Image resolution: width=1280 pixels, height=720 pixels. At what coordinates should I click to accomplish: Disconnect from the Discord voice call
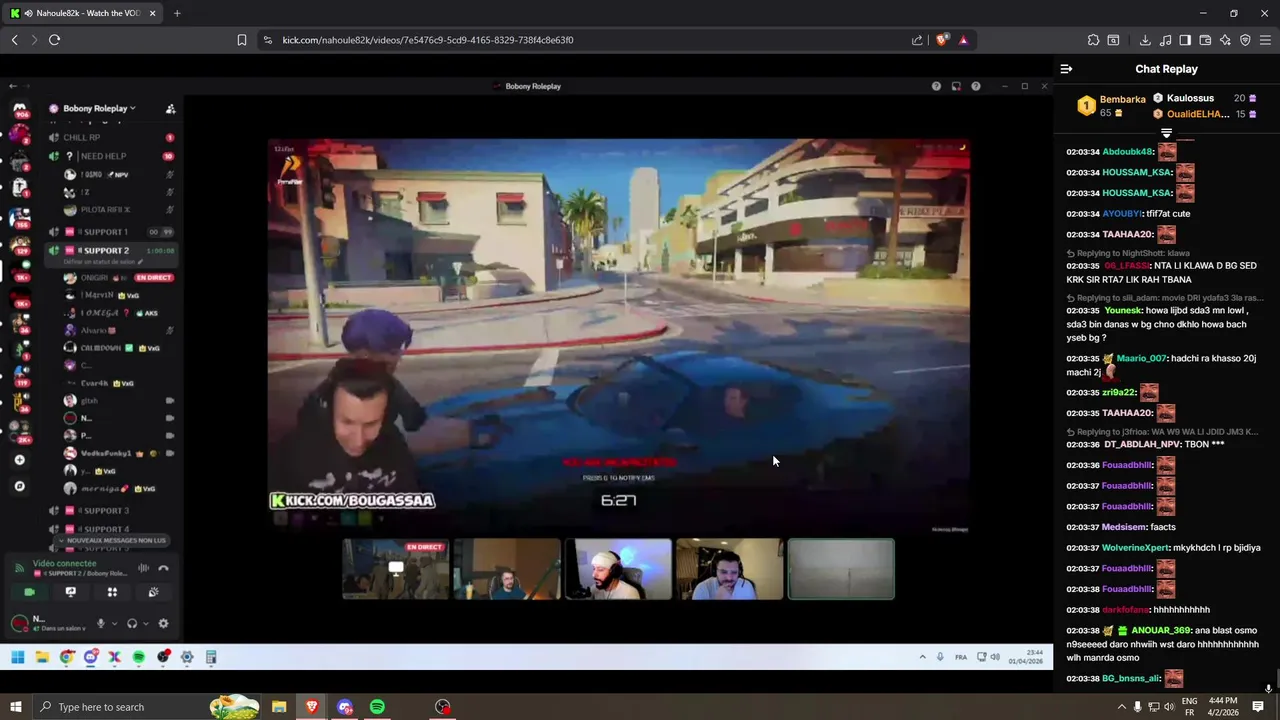coord(163,568)
